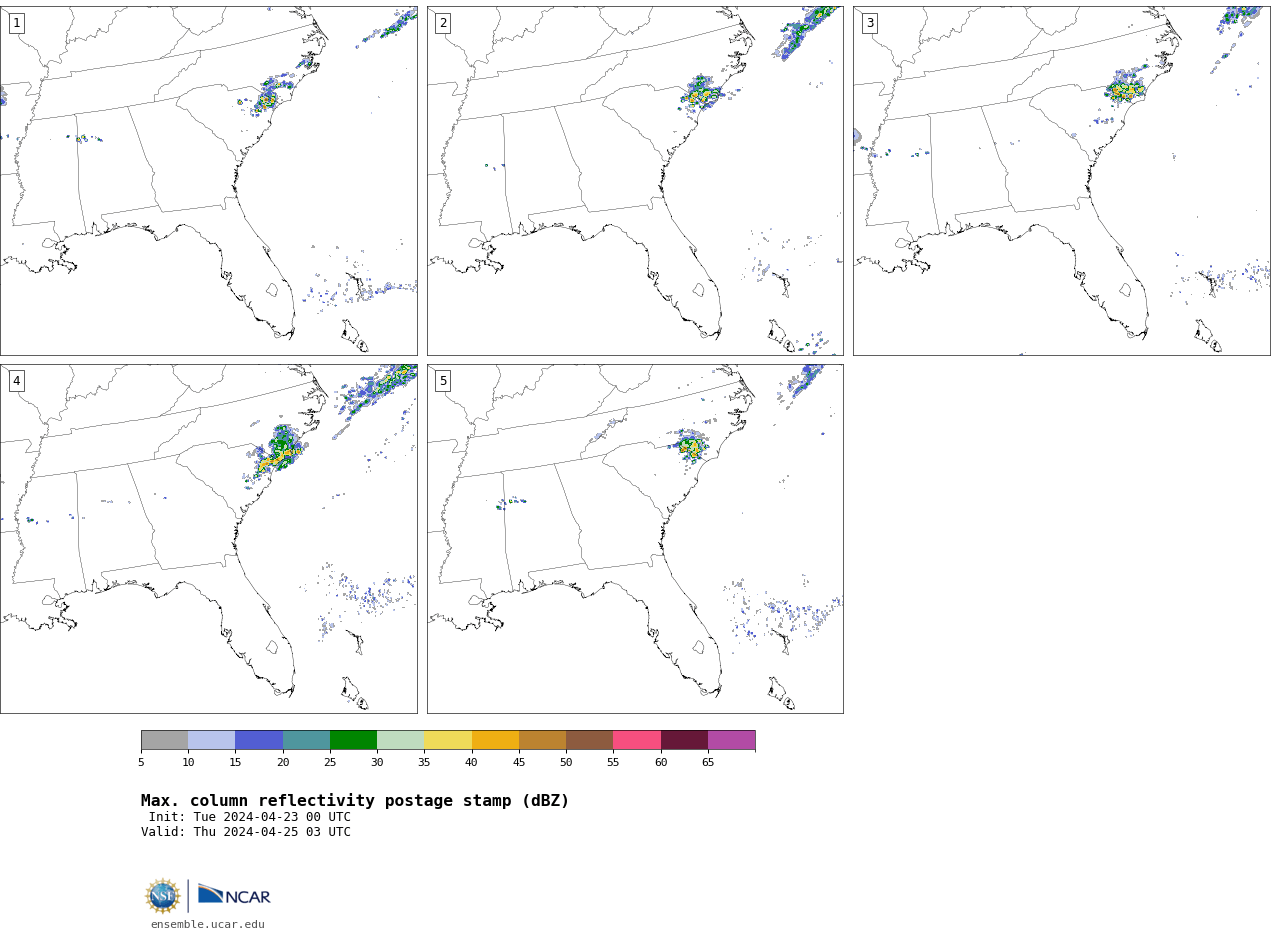This screenshot has height=936, width=1280.
Task: Open postage stamp map number 2
Action: 635,181
